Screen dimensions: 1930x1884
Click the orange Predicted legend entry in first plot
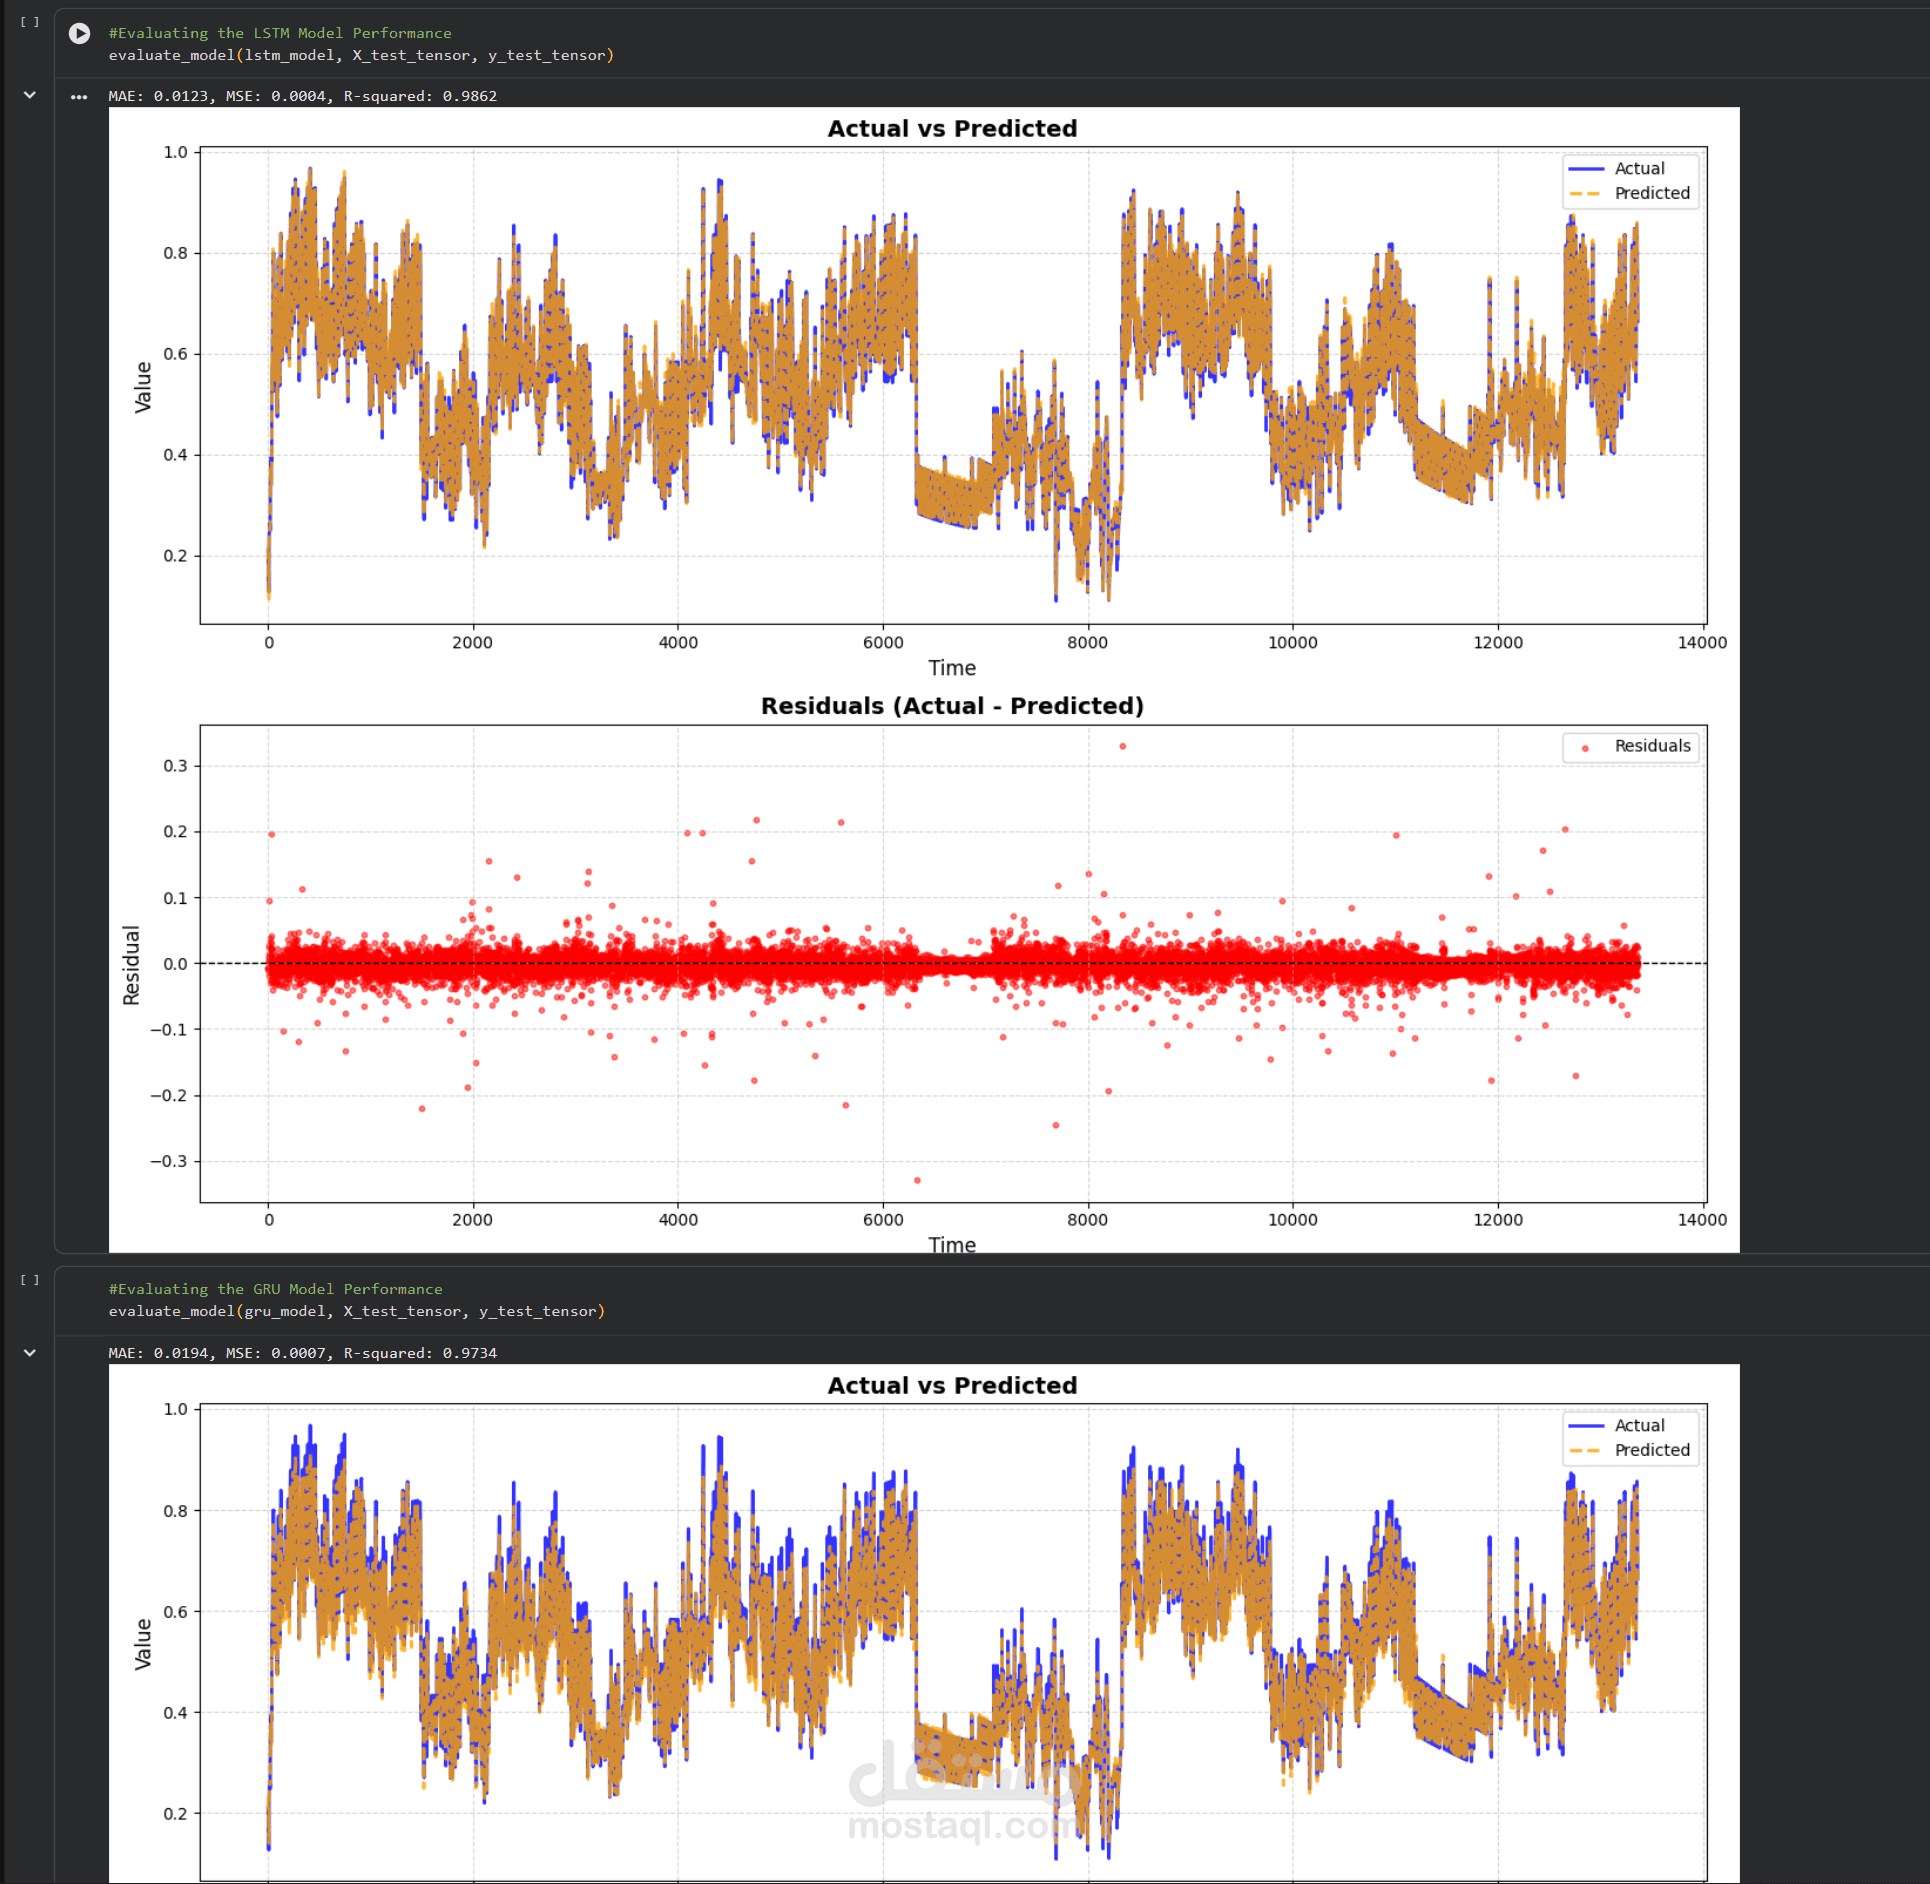pos(1650,193)
